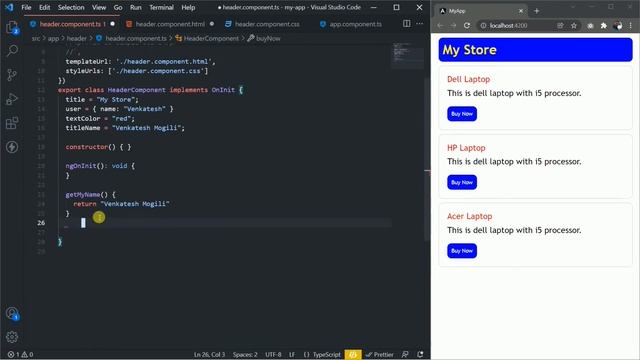This screenshot has height=360, width=640.
Task: Open a new browser tab
Action: [x=536, y=11]
